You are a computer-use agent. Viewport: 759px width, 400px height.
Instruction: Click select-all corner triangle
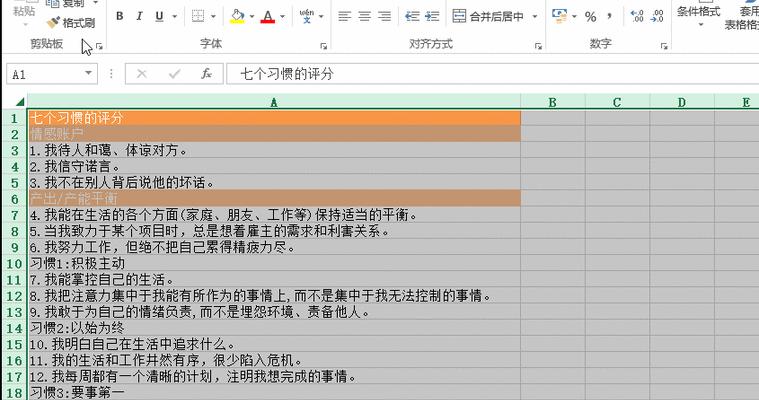(19, 102)
